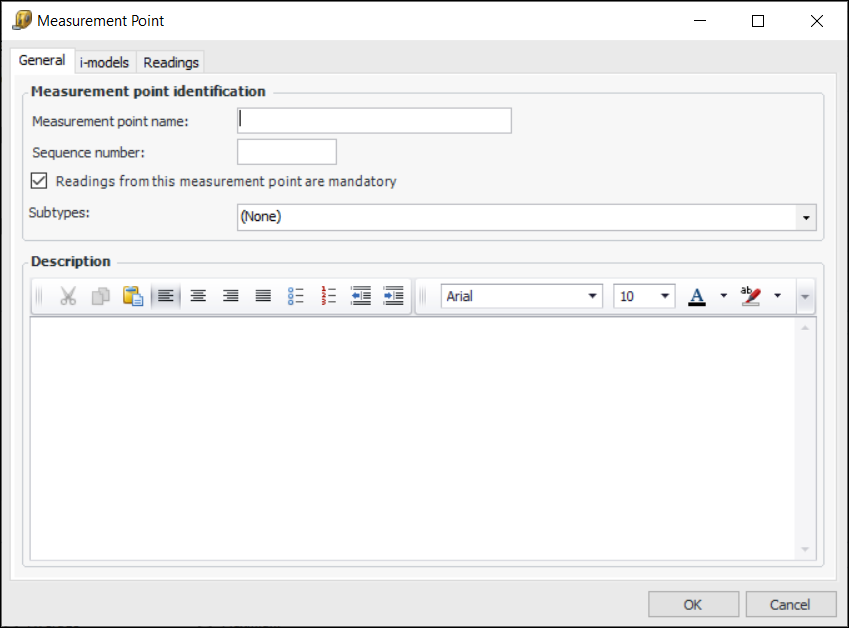Justify the description text
This screenshot has height=628, width=849.
click(263, 296)
